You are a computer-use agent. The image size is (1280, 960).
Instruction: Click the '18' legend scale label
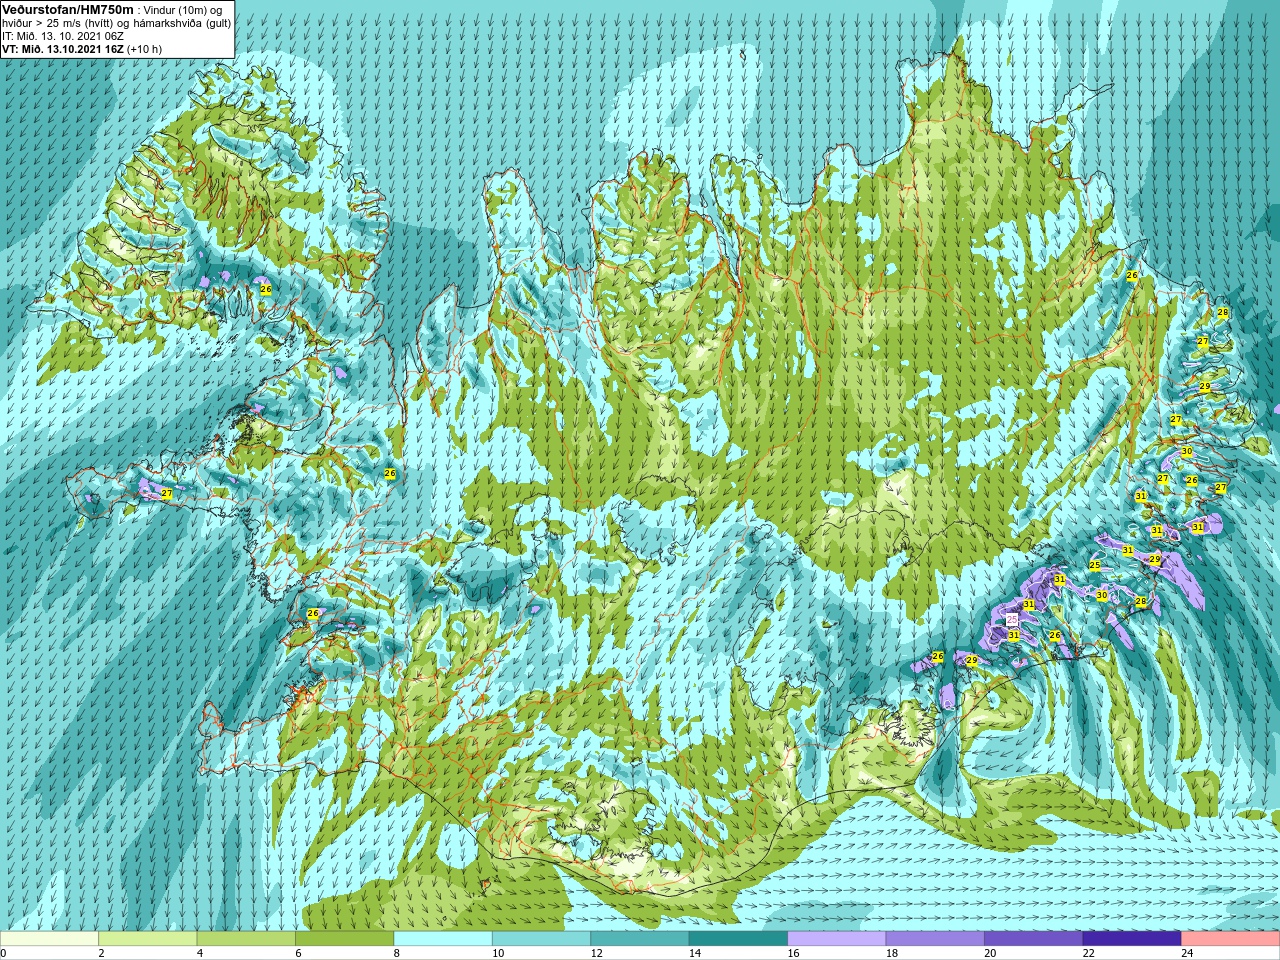click(892, 953)
